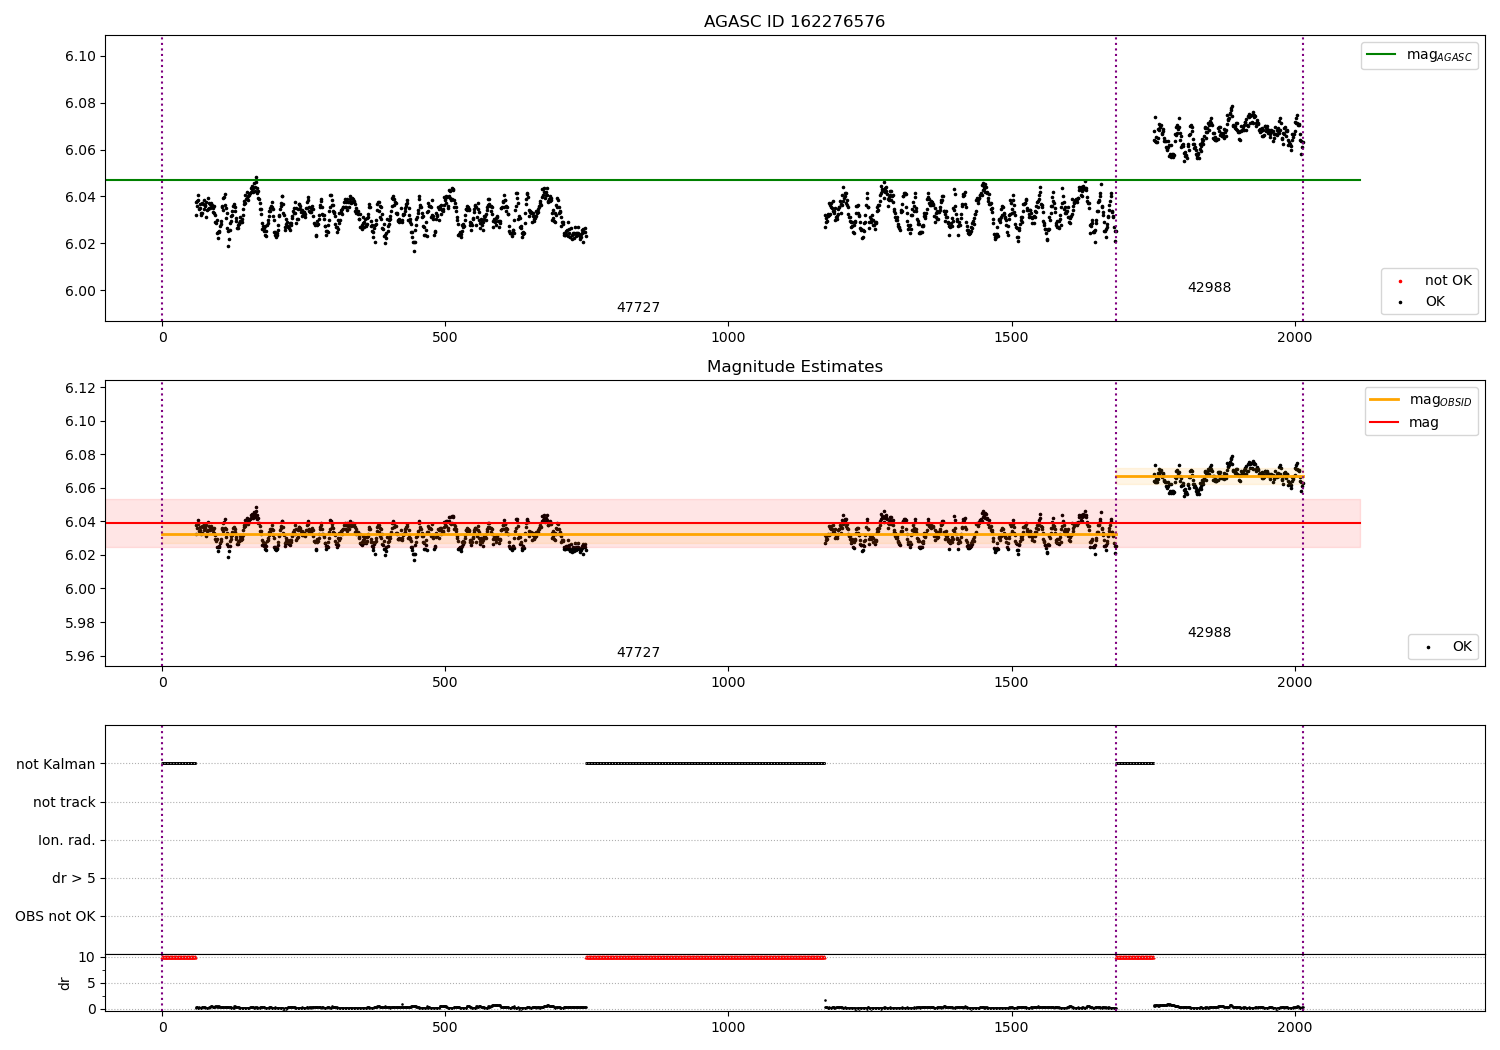Click the 42988 obsid label in top plot

(1209, 287)
